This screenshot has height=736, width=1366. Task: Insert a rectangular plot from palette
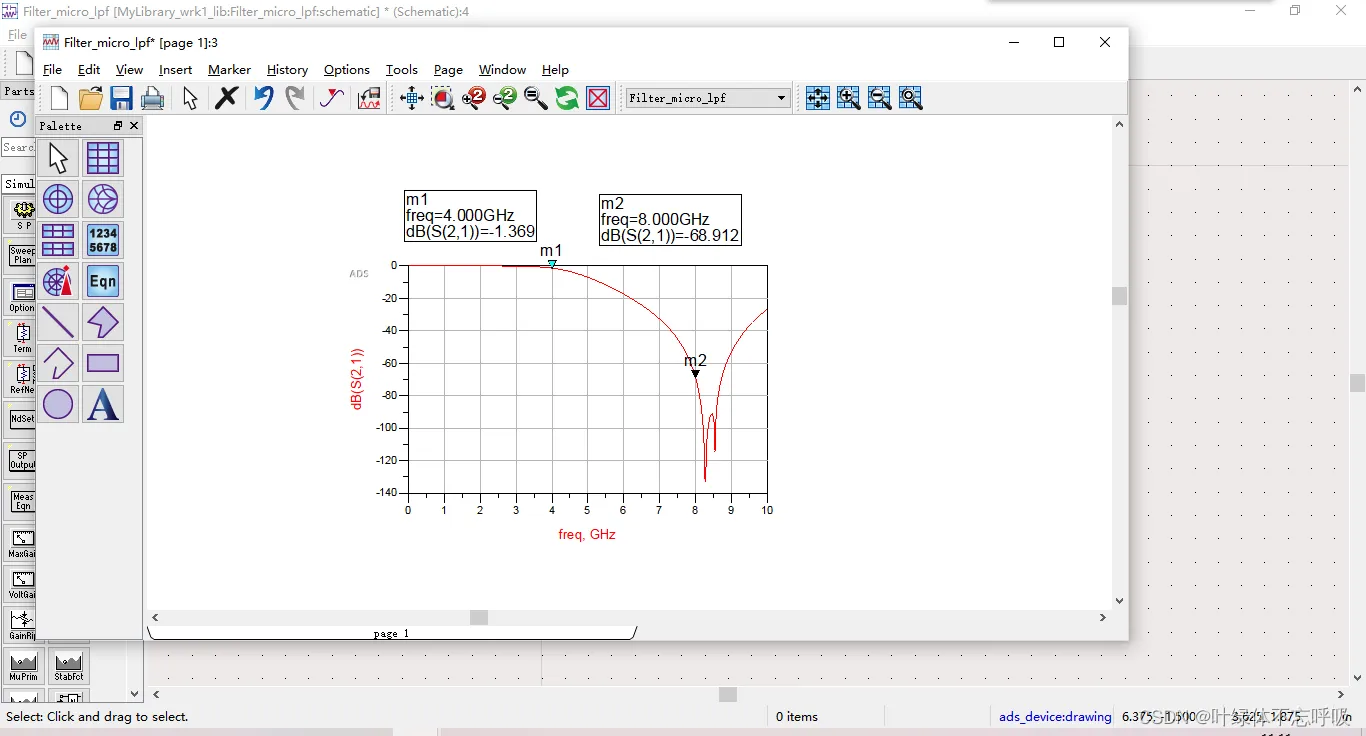(103, 158)
